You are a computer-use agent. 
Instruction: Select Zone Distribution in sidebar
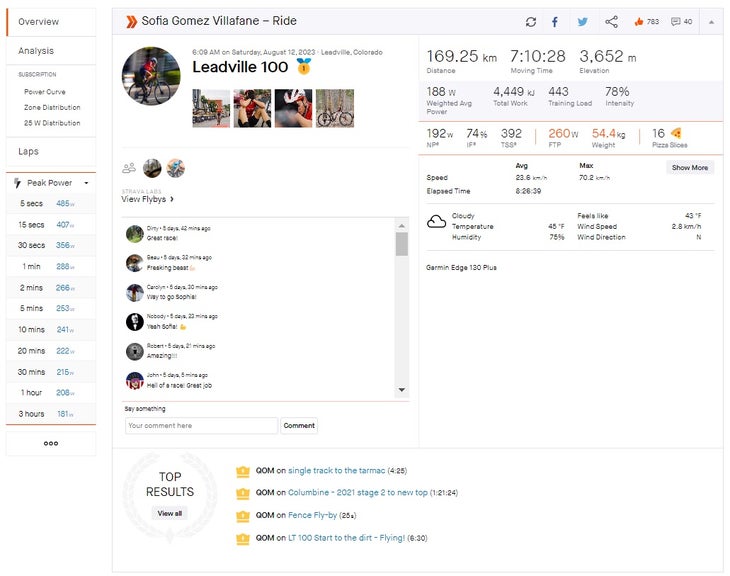click(x=52, y=107)
